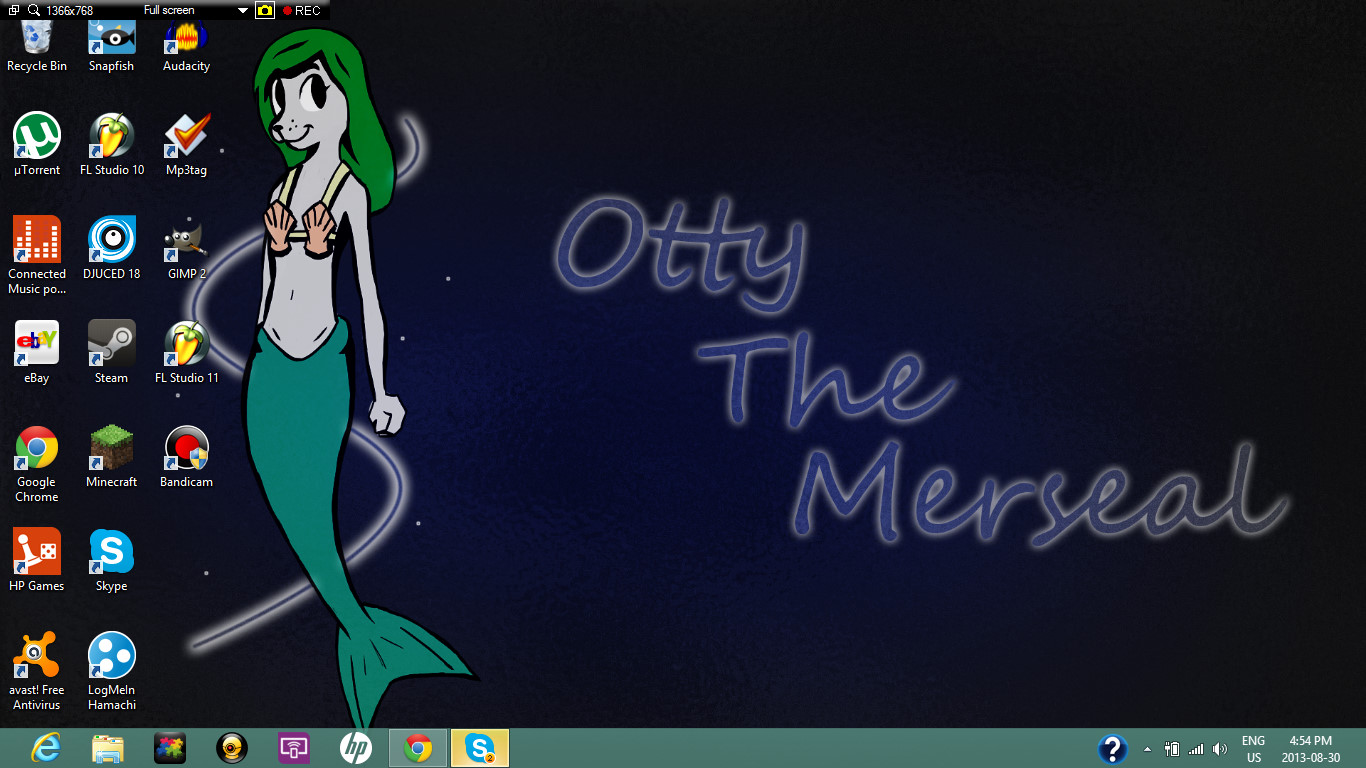Select the Google Chrome desktop icon
1366x768 pixels.
click(37, 464)
